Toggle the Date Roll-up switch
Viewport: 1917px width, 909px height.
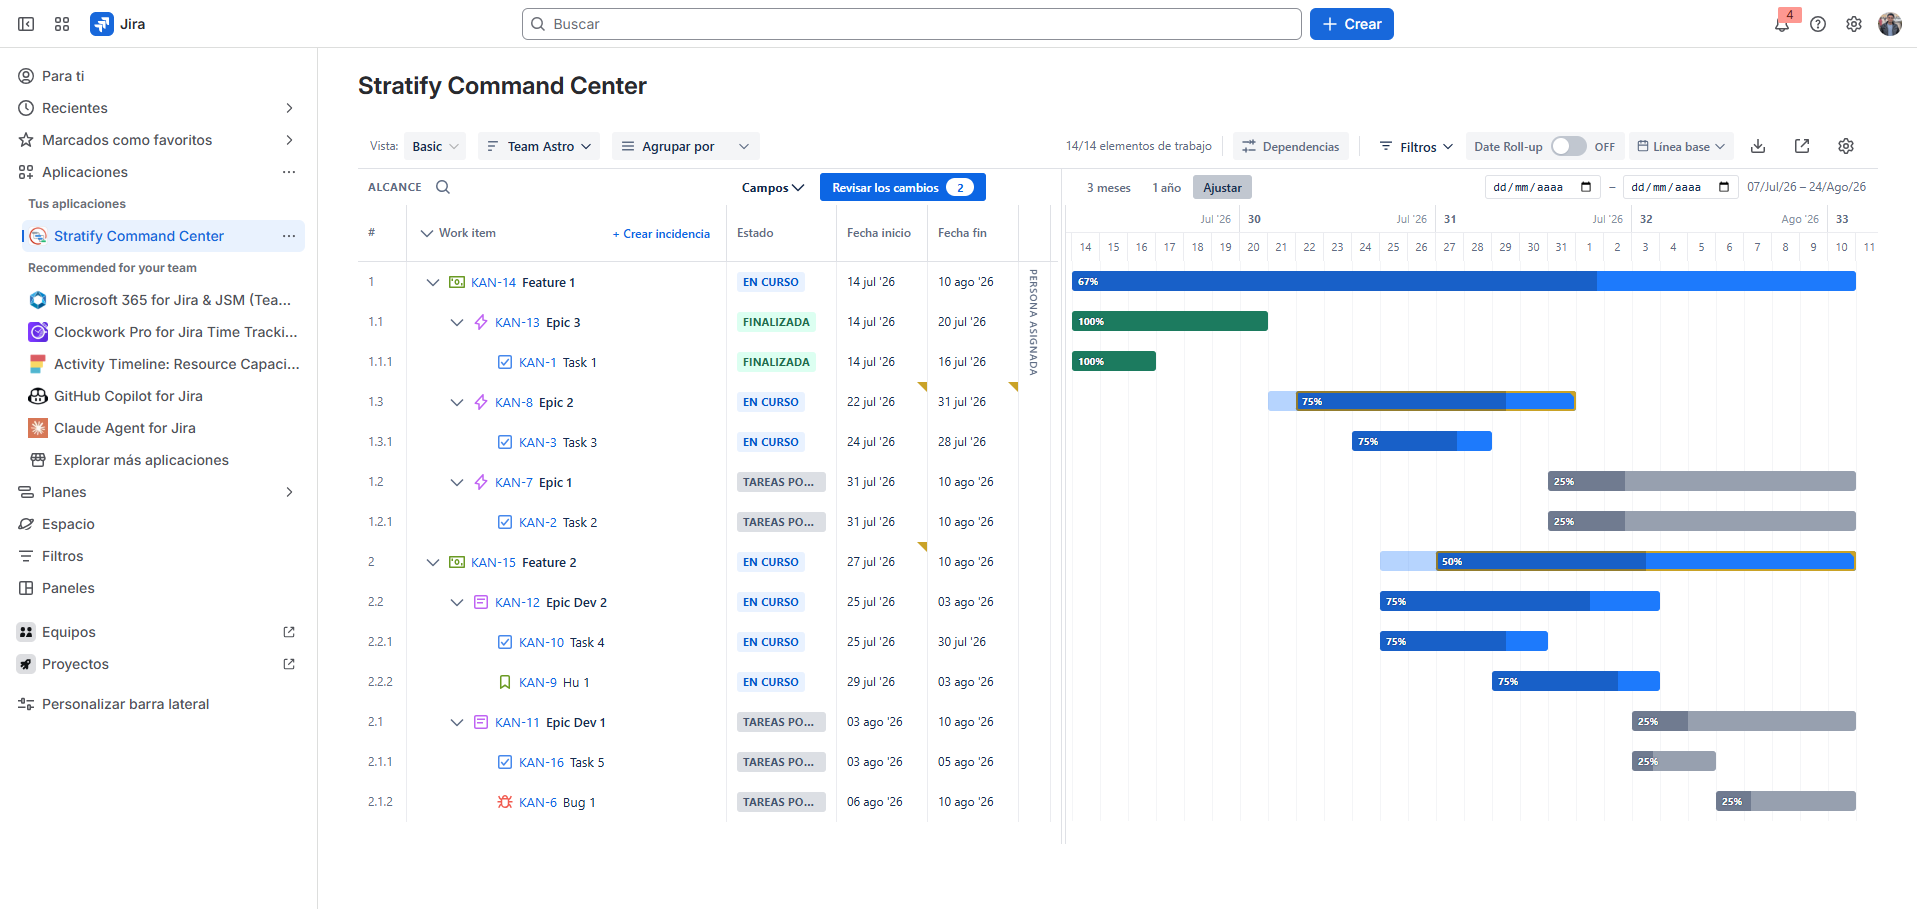click(1568, 146)
